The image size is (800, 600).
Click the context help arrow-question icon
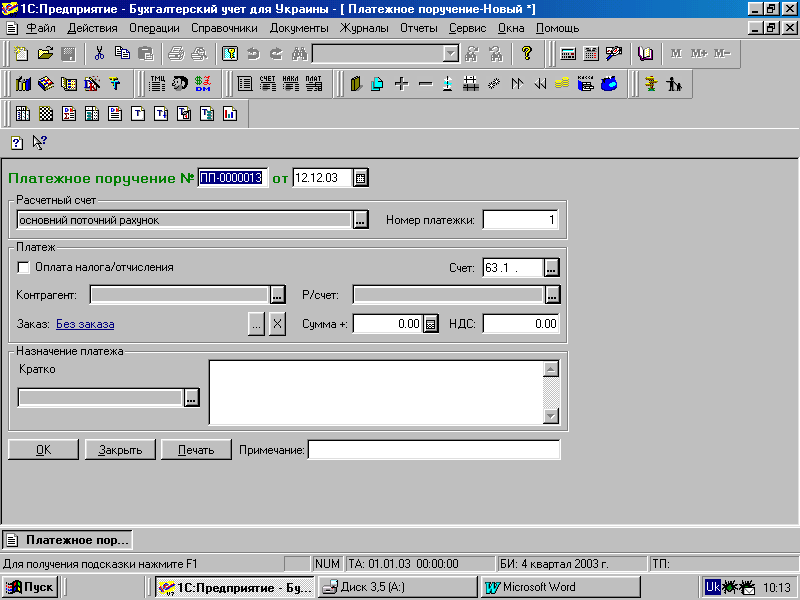[40, 142]
